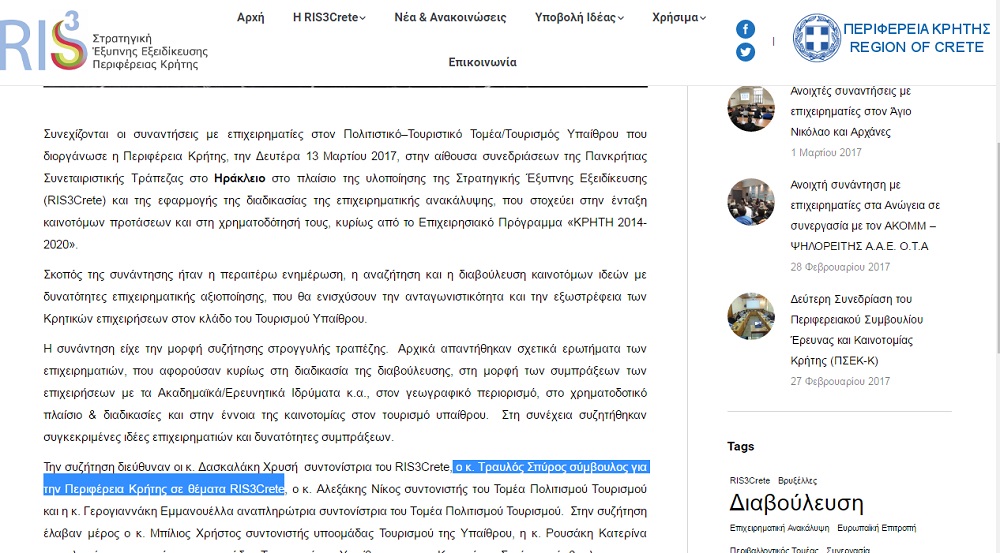Viewport: 1000px width, 553px height.
Task: Click the RIS3 site logo
Action: (100, 40)
